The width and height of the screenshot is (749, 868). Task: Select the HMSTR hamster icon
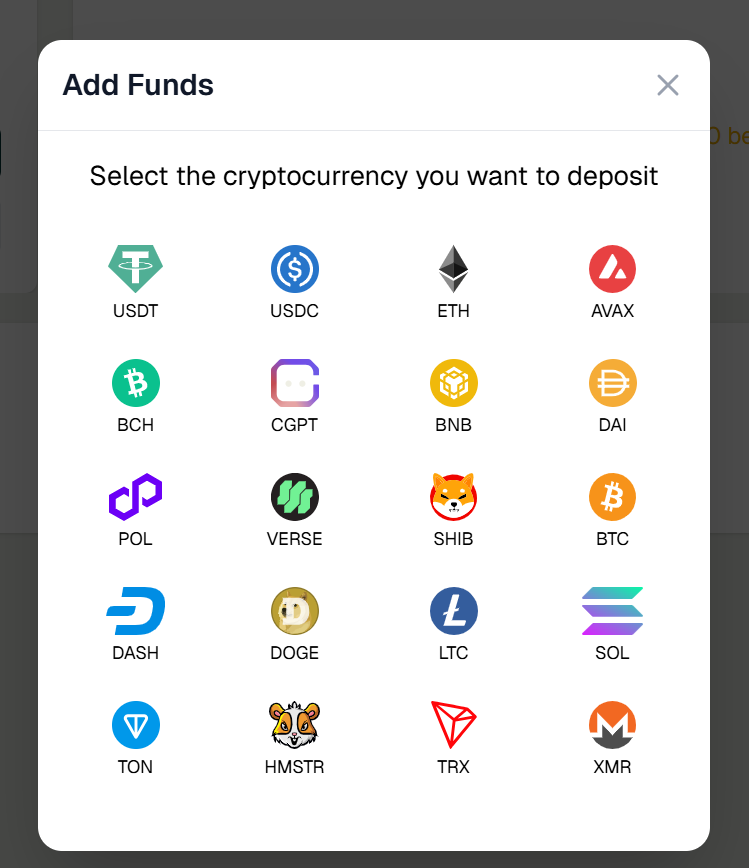coord(294,724)
